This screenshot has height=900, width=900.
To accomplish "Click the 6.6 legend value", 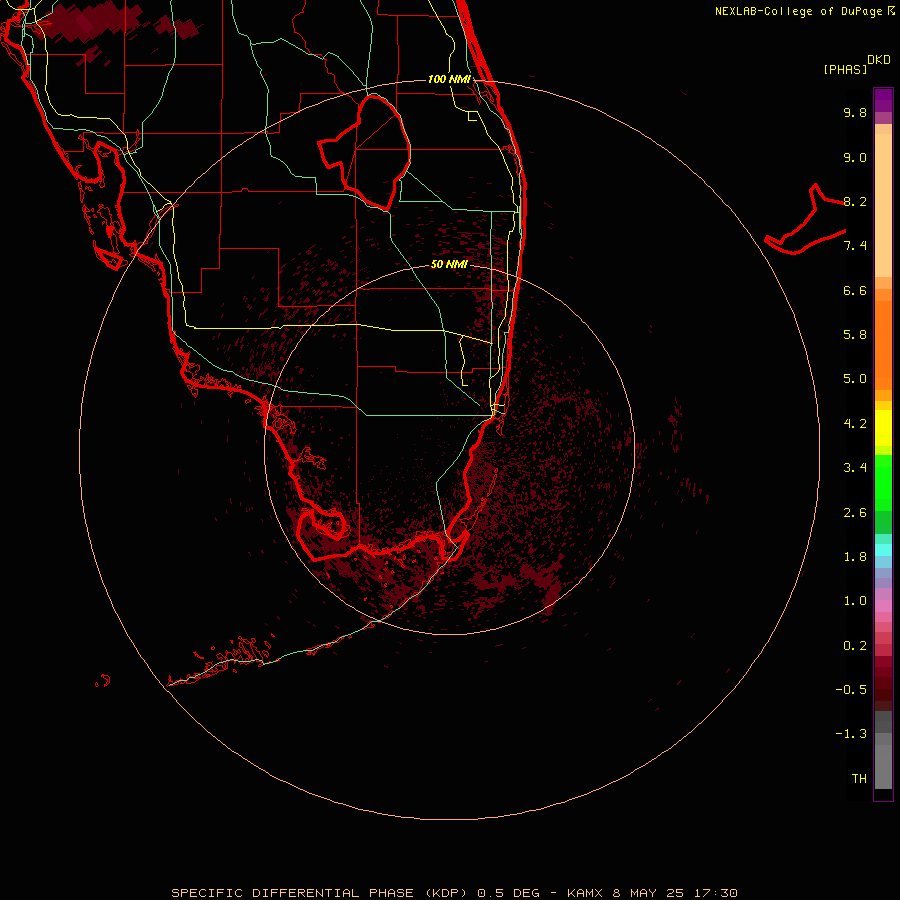I will pyautogui.click(x=855, y=290).
